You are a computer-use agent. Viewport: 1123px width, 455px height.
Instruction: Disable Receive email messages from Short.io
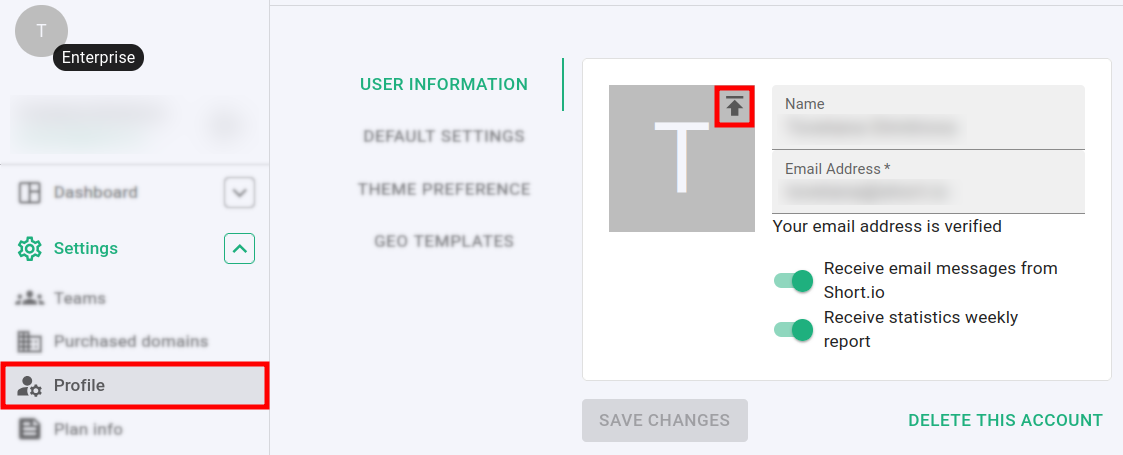(794, 281)
